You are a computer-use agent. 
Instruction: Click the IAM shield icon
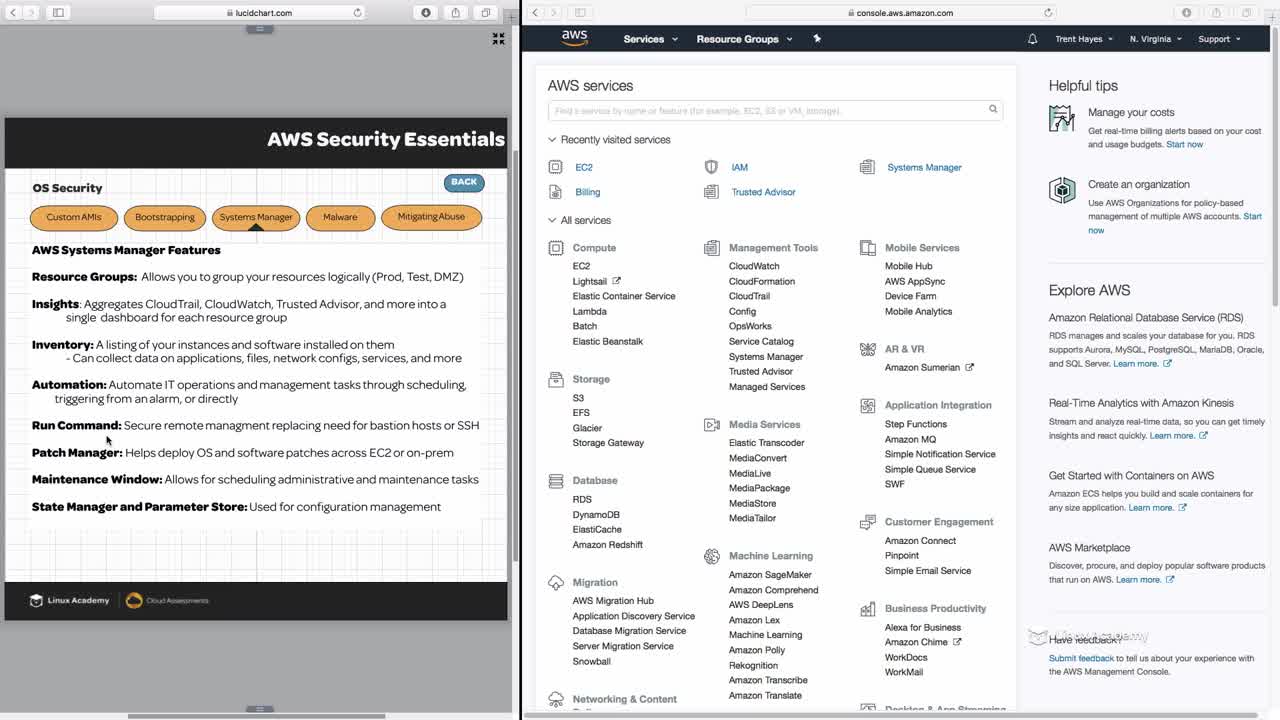[x=711, y=167]
